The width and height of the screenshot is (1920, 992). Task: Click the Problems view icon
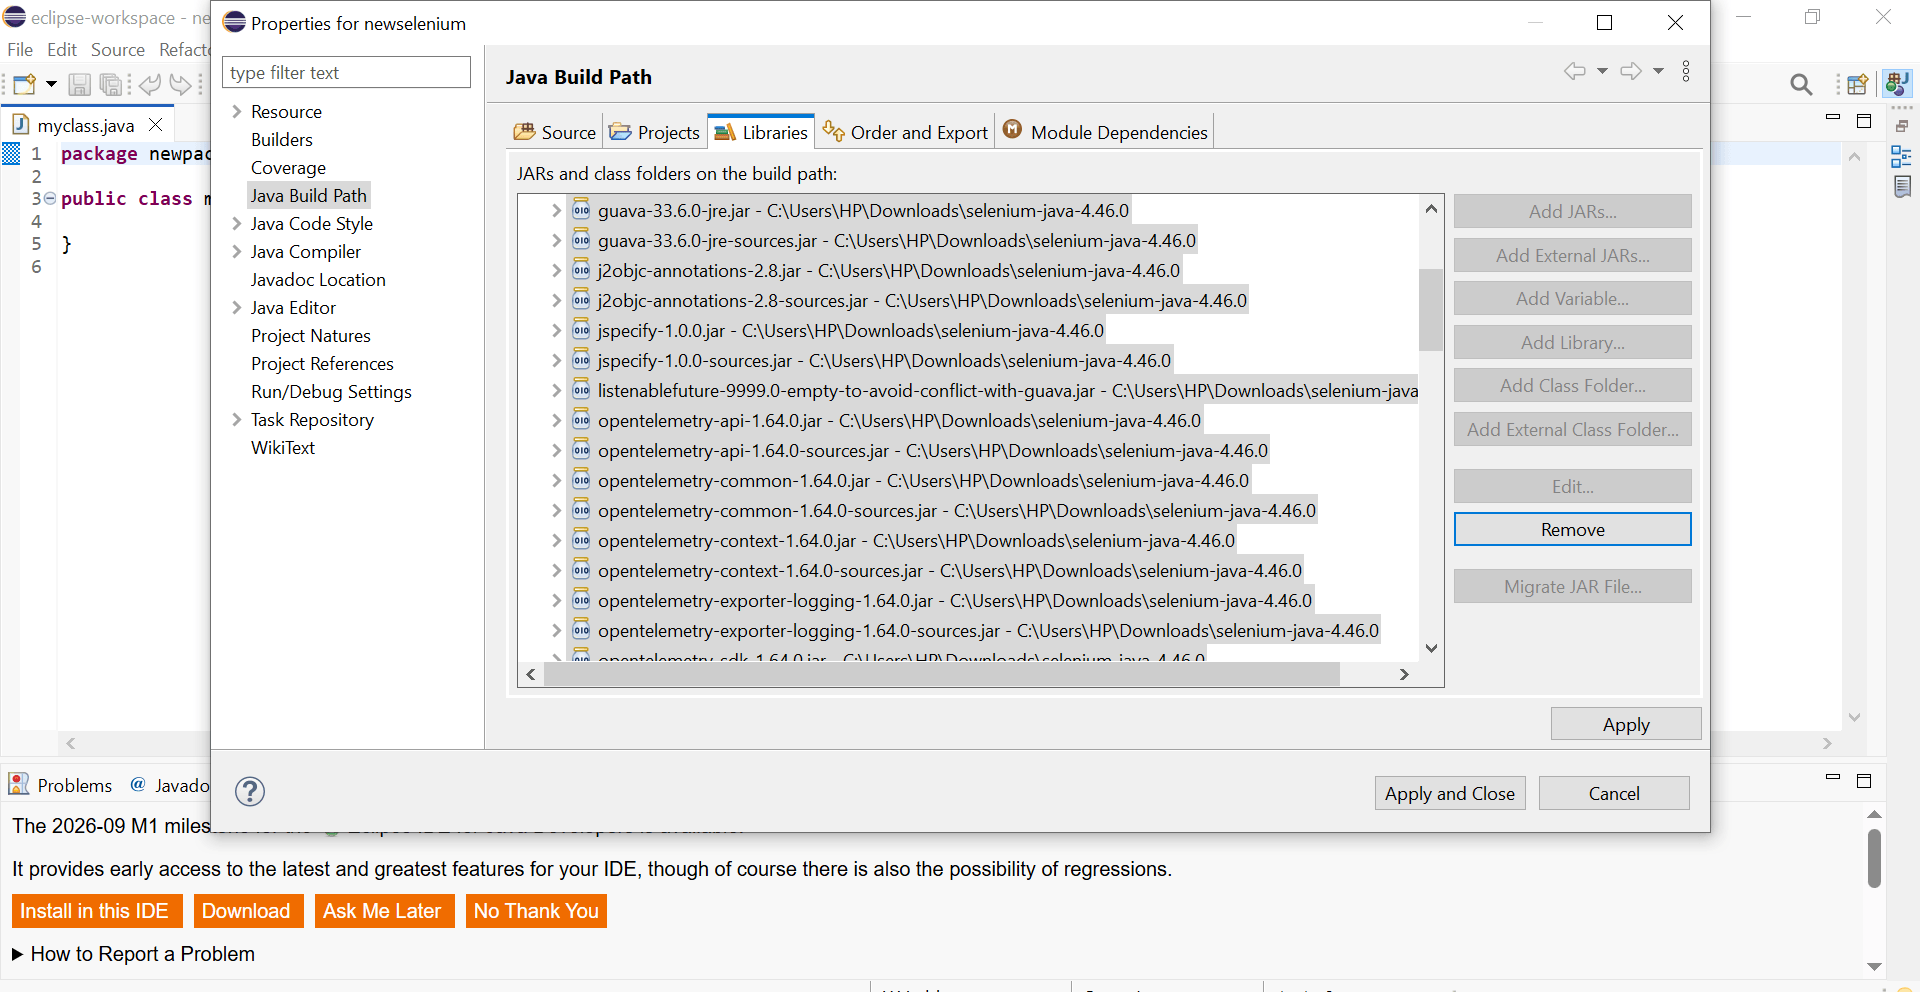tap(19, 784)
